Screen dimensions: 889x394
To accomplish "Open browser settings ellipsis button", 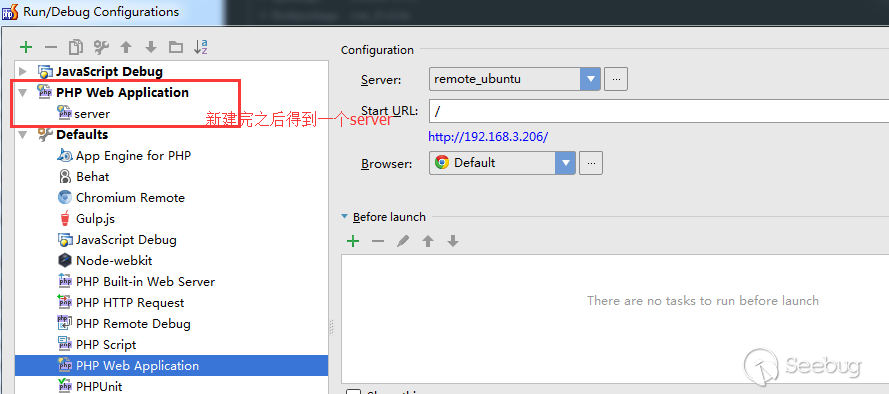I will 591,163.
